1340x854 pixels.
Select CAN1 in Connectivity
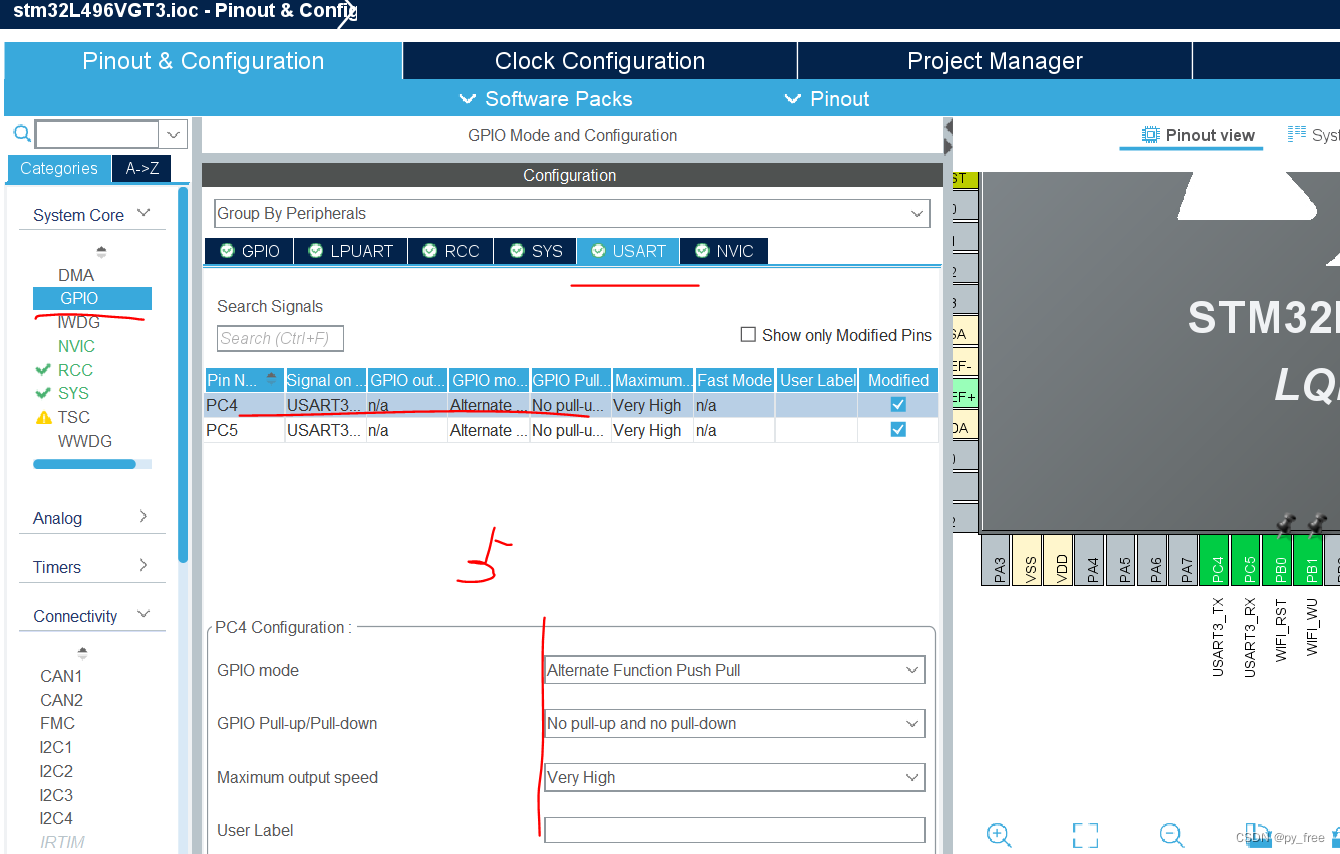pyautogui.click(x=61, y=676)
